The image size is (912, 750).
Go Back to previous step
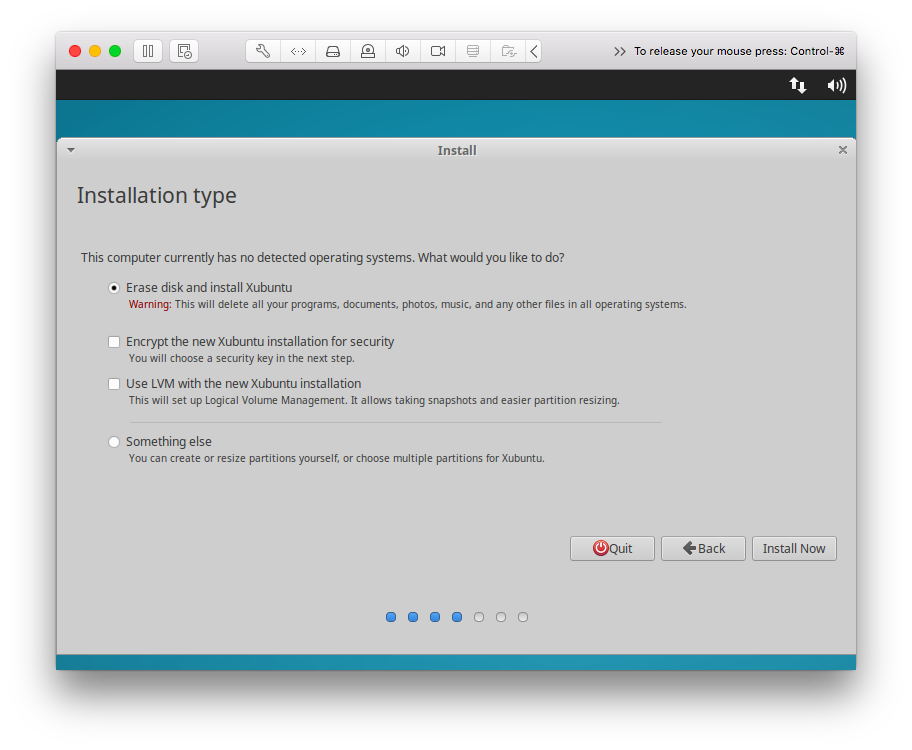pyautogui.click(x=703, y=549)
